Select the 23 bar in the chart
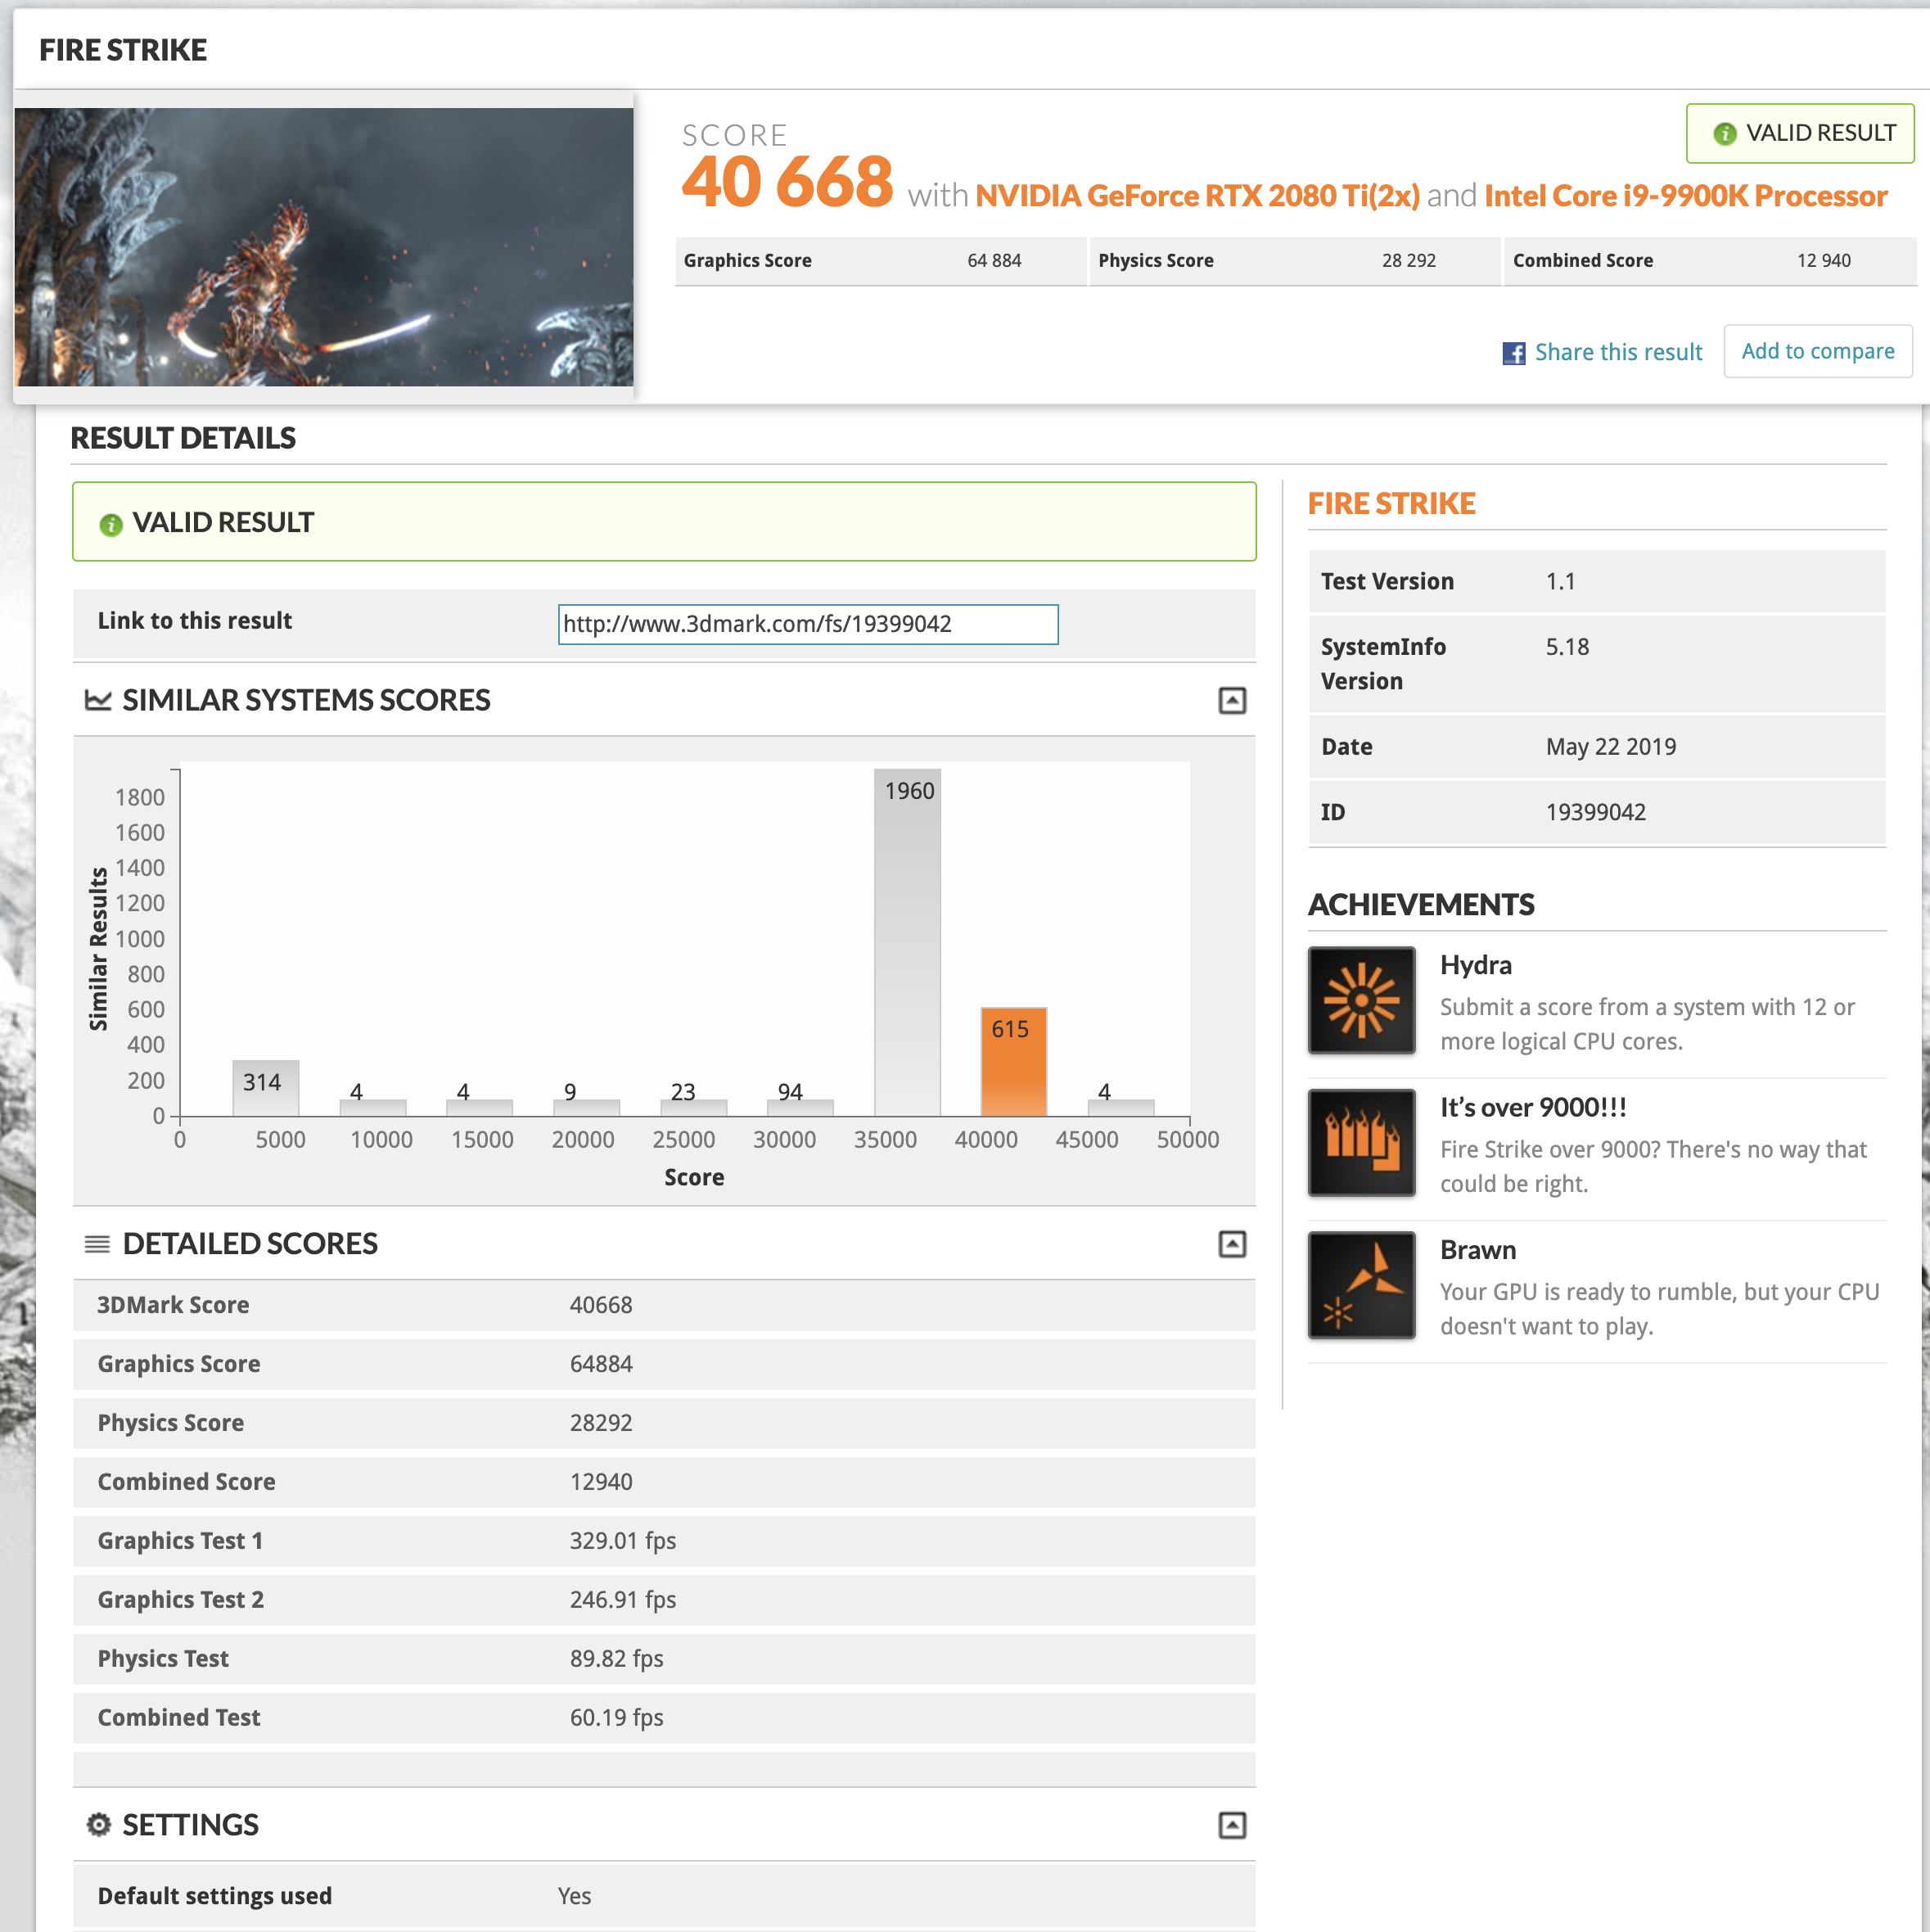 pos(693,1108)
